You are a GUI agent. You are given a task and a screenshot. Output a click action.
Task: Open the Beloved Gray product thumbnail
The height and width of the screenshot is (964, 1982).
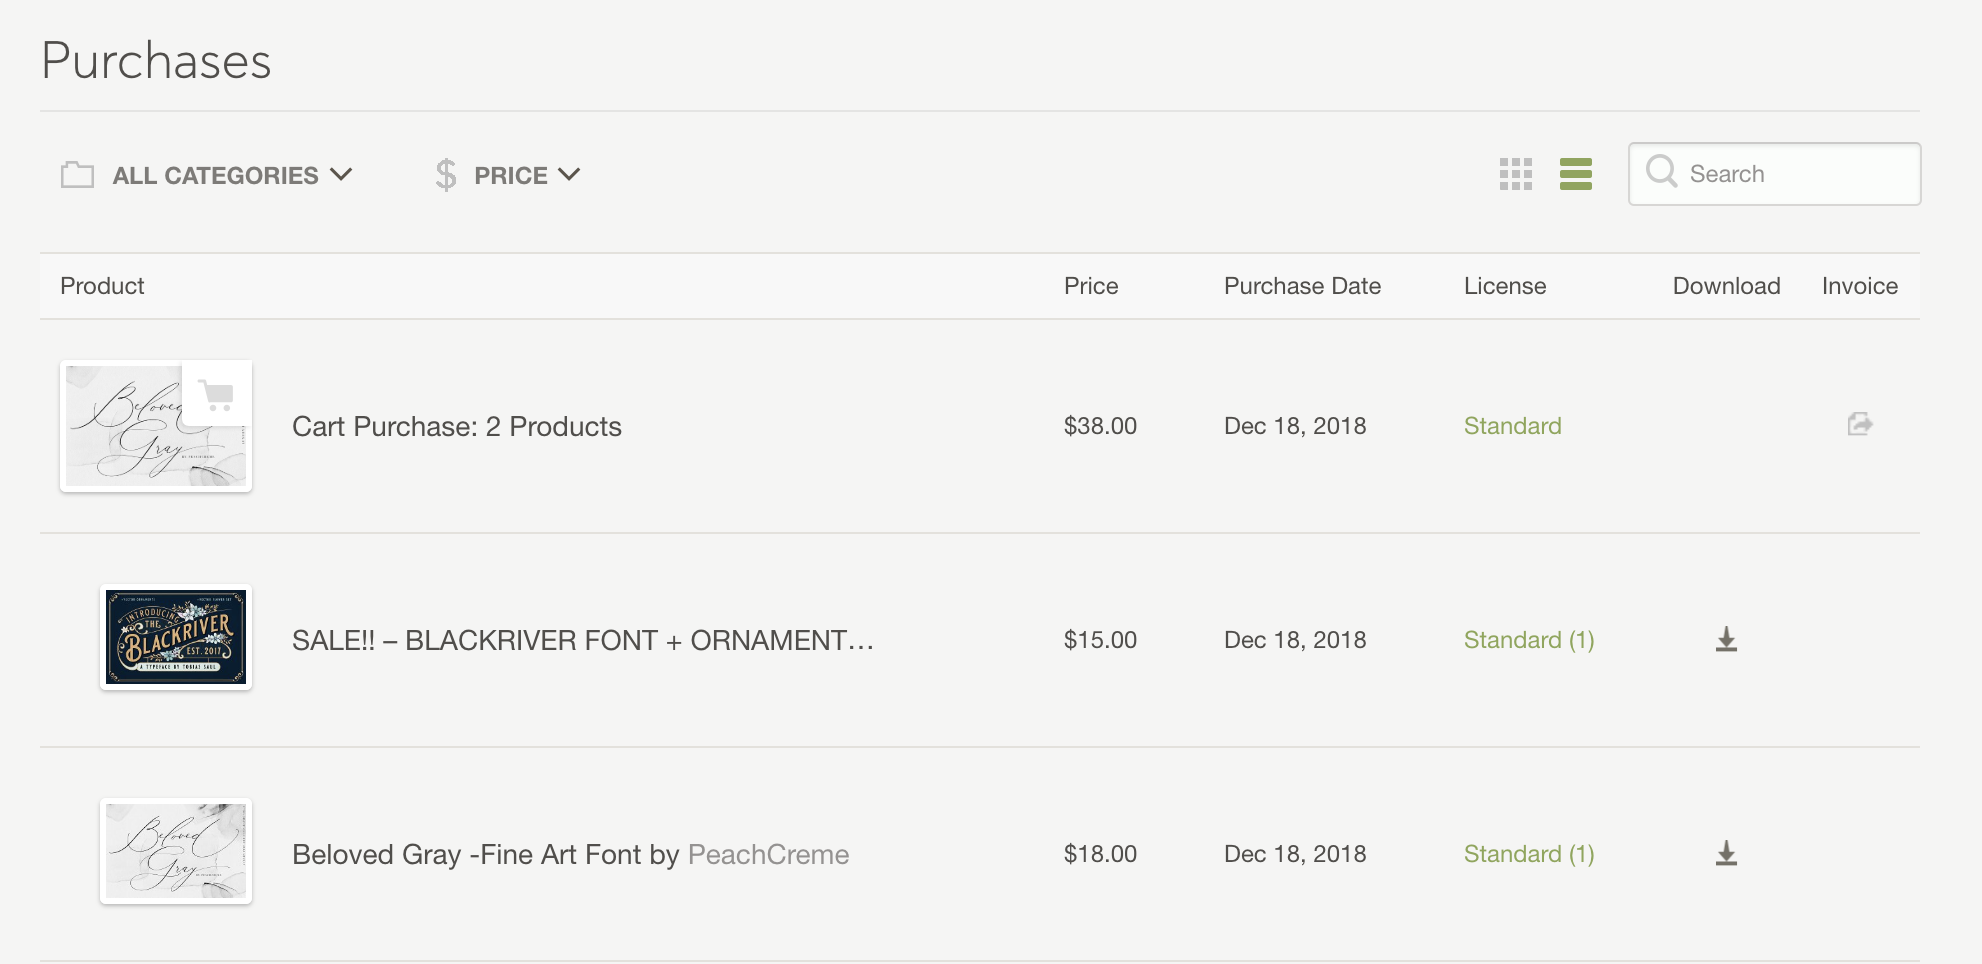pos(175,851)
